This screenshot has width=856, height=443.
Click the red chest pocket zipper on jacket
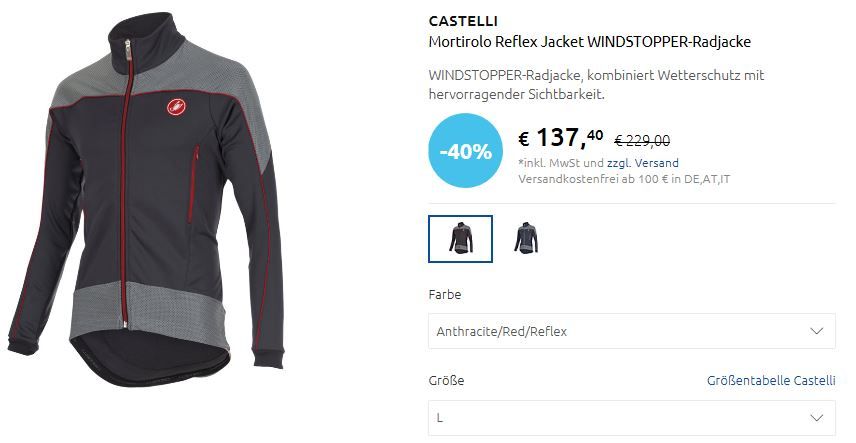point(193,184)
